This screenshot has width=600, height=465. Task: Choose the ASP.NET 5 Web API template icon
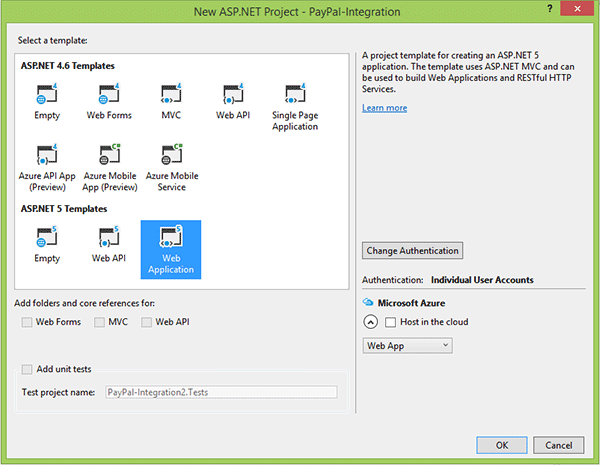point(109,237)
